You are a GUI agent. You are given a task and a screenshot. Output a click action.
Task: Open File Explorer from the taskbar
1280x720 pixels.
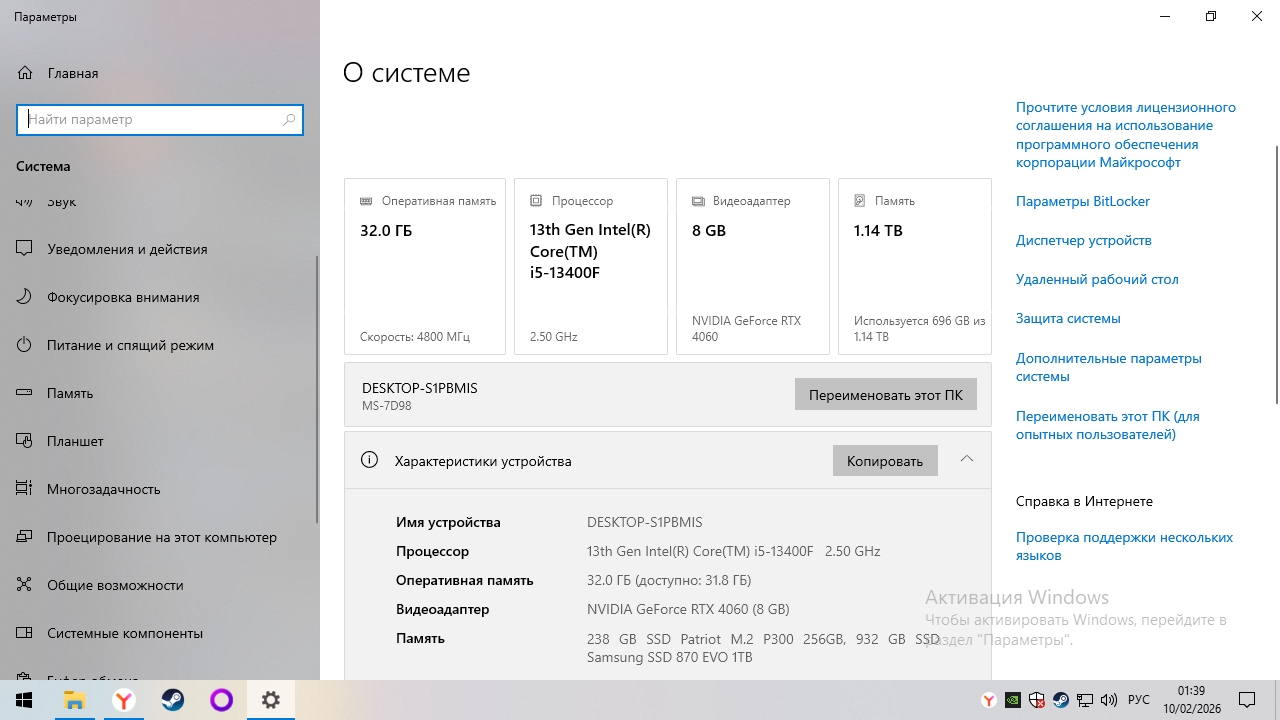coord(74,700)
